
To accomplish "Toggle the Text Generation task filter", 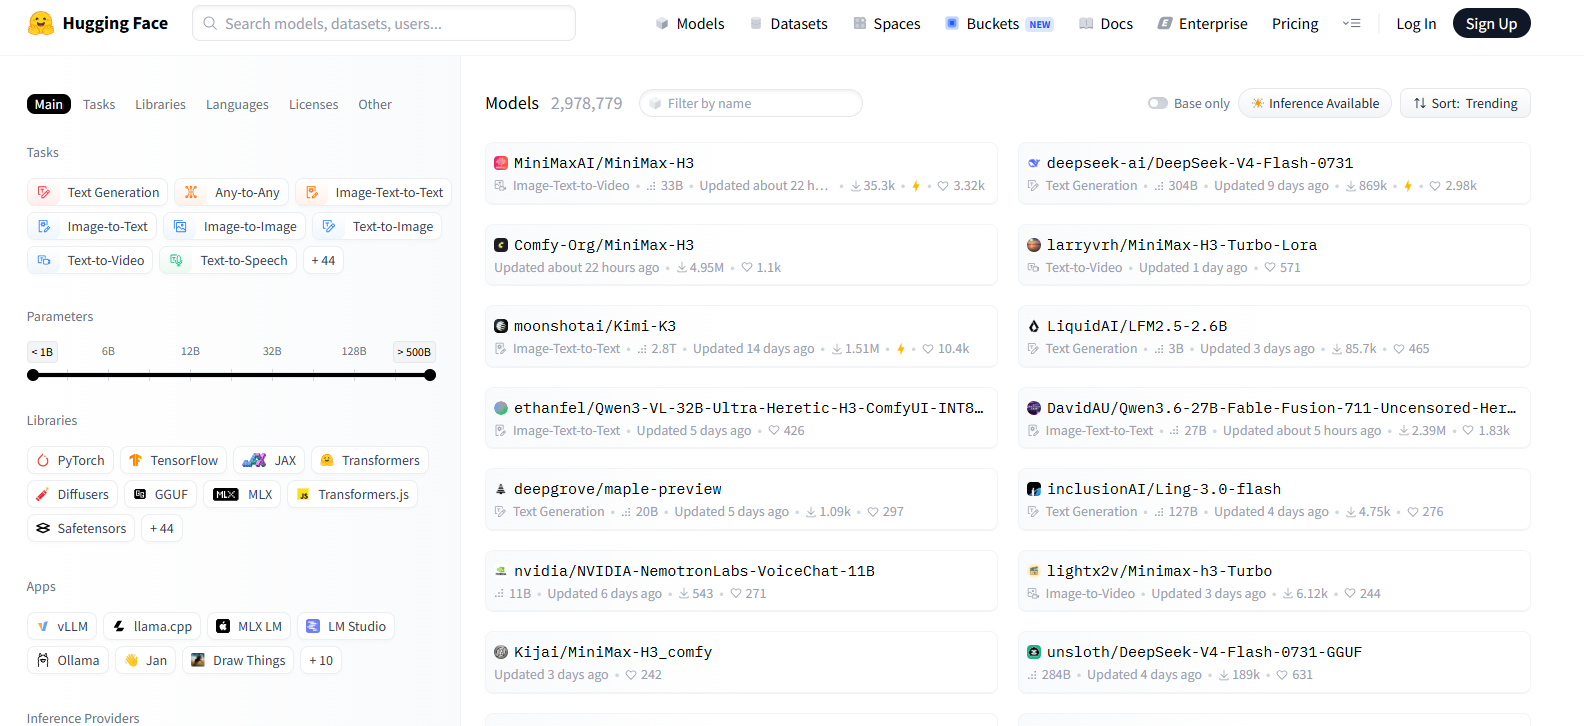I will pyautogui.click(x=98, y=193).
